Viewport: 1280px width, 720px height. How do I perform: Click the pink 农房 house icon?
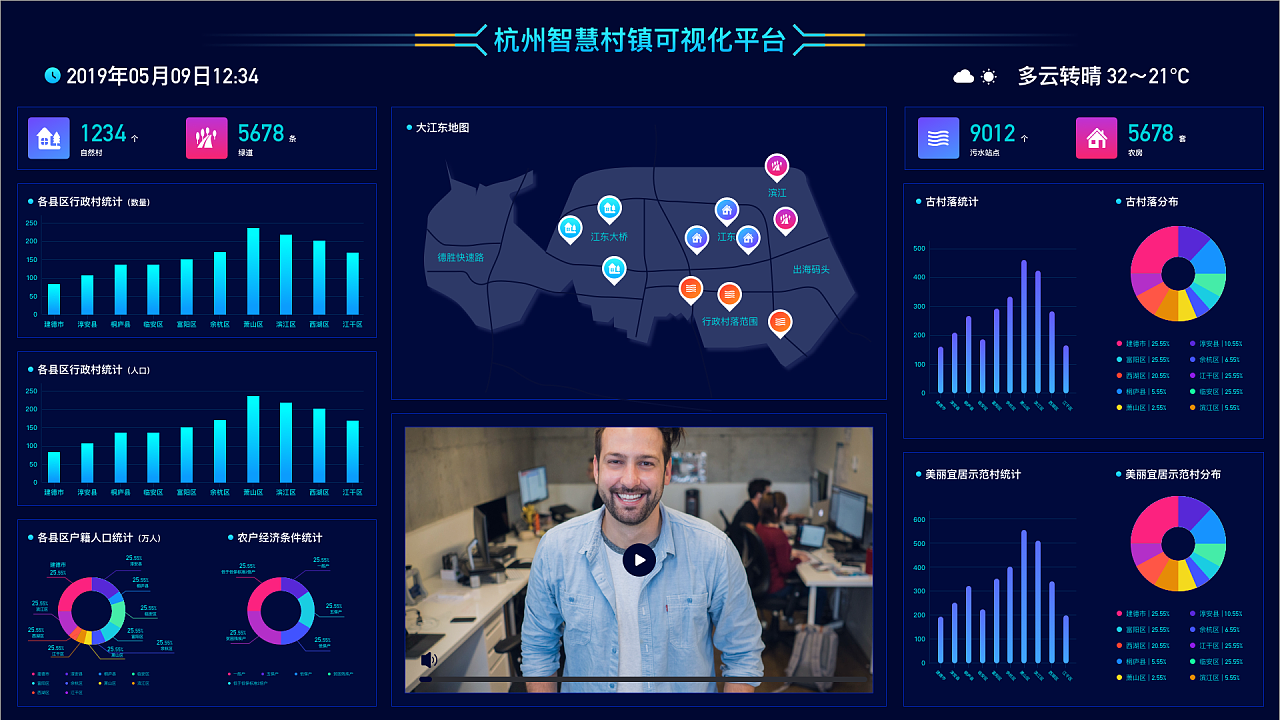pyautogui.click(x=1097, y=138)
